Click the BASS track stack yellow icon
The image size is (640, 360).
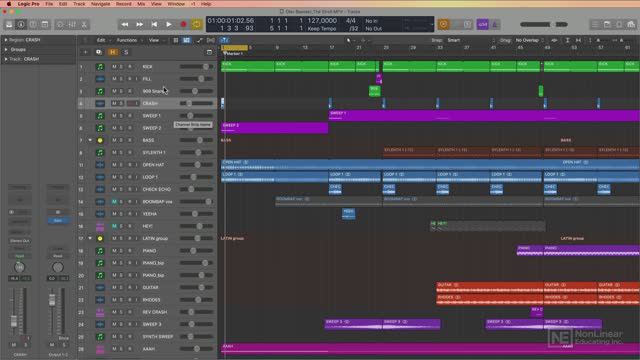tap(100, 140)
